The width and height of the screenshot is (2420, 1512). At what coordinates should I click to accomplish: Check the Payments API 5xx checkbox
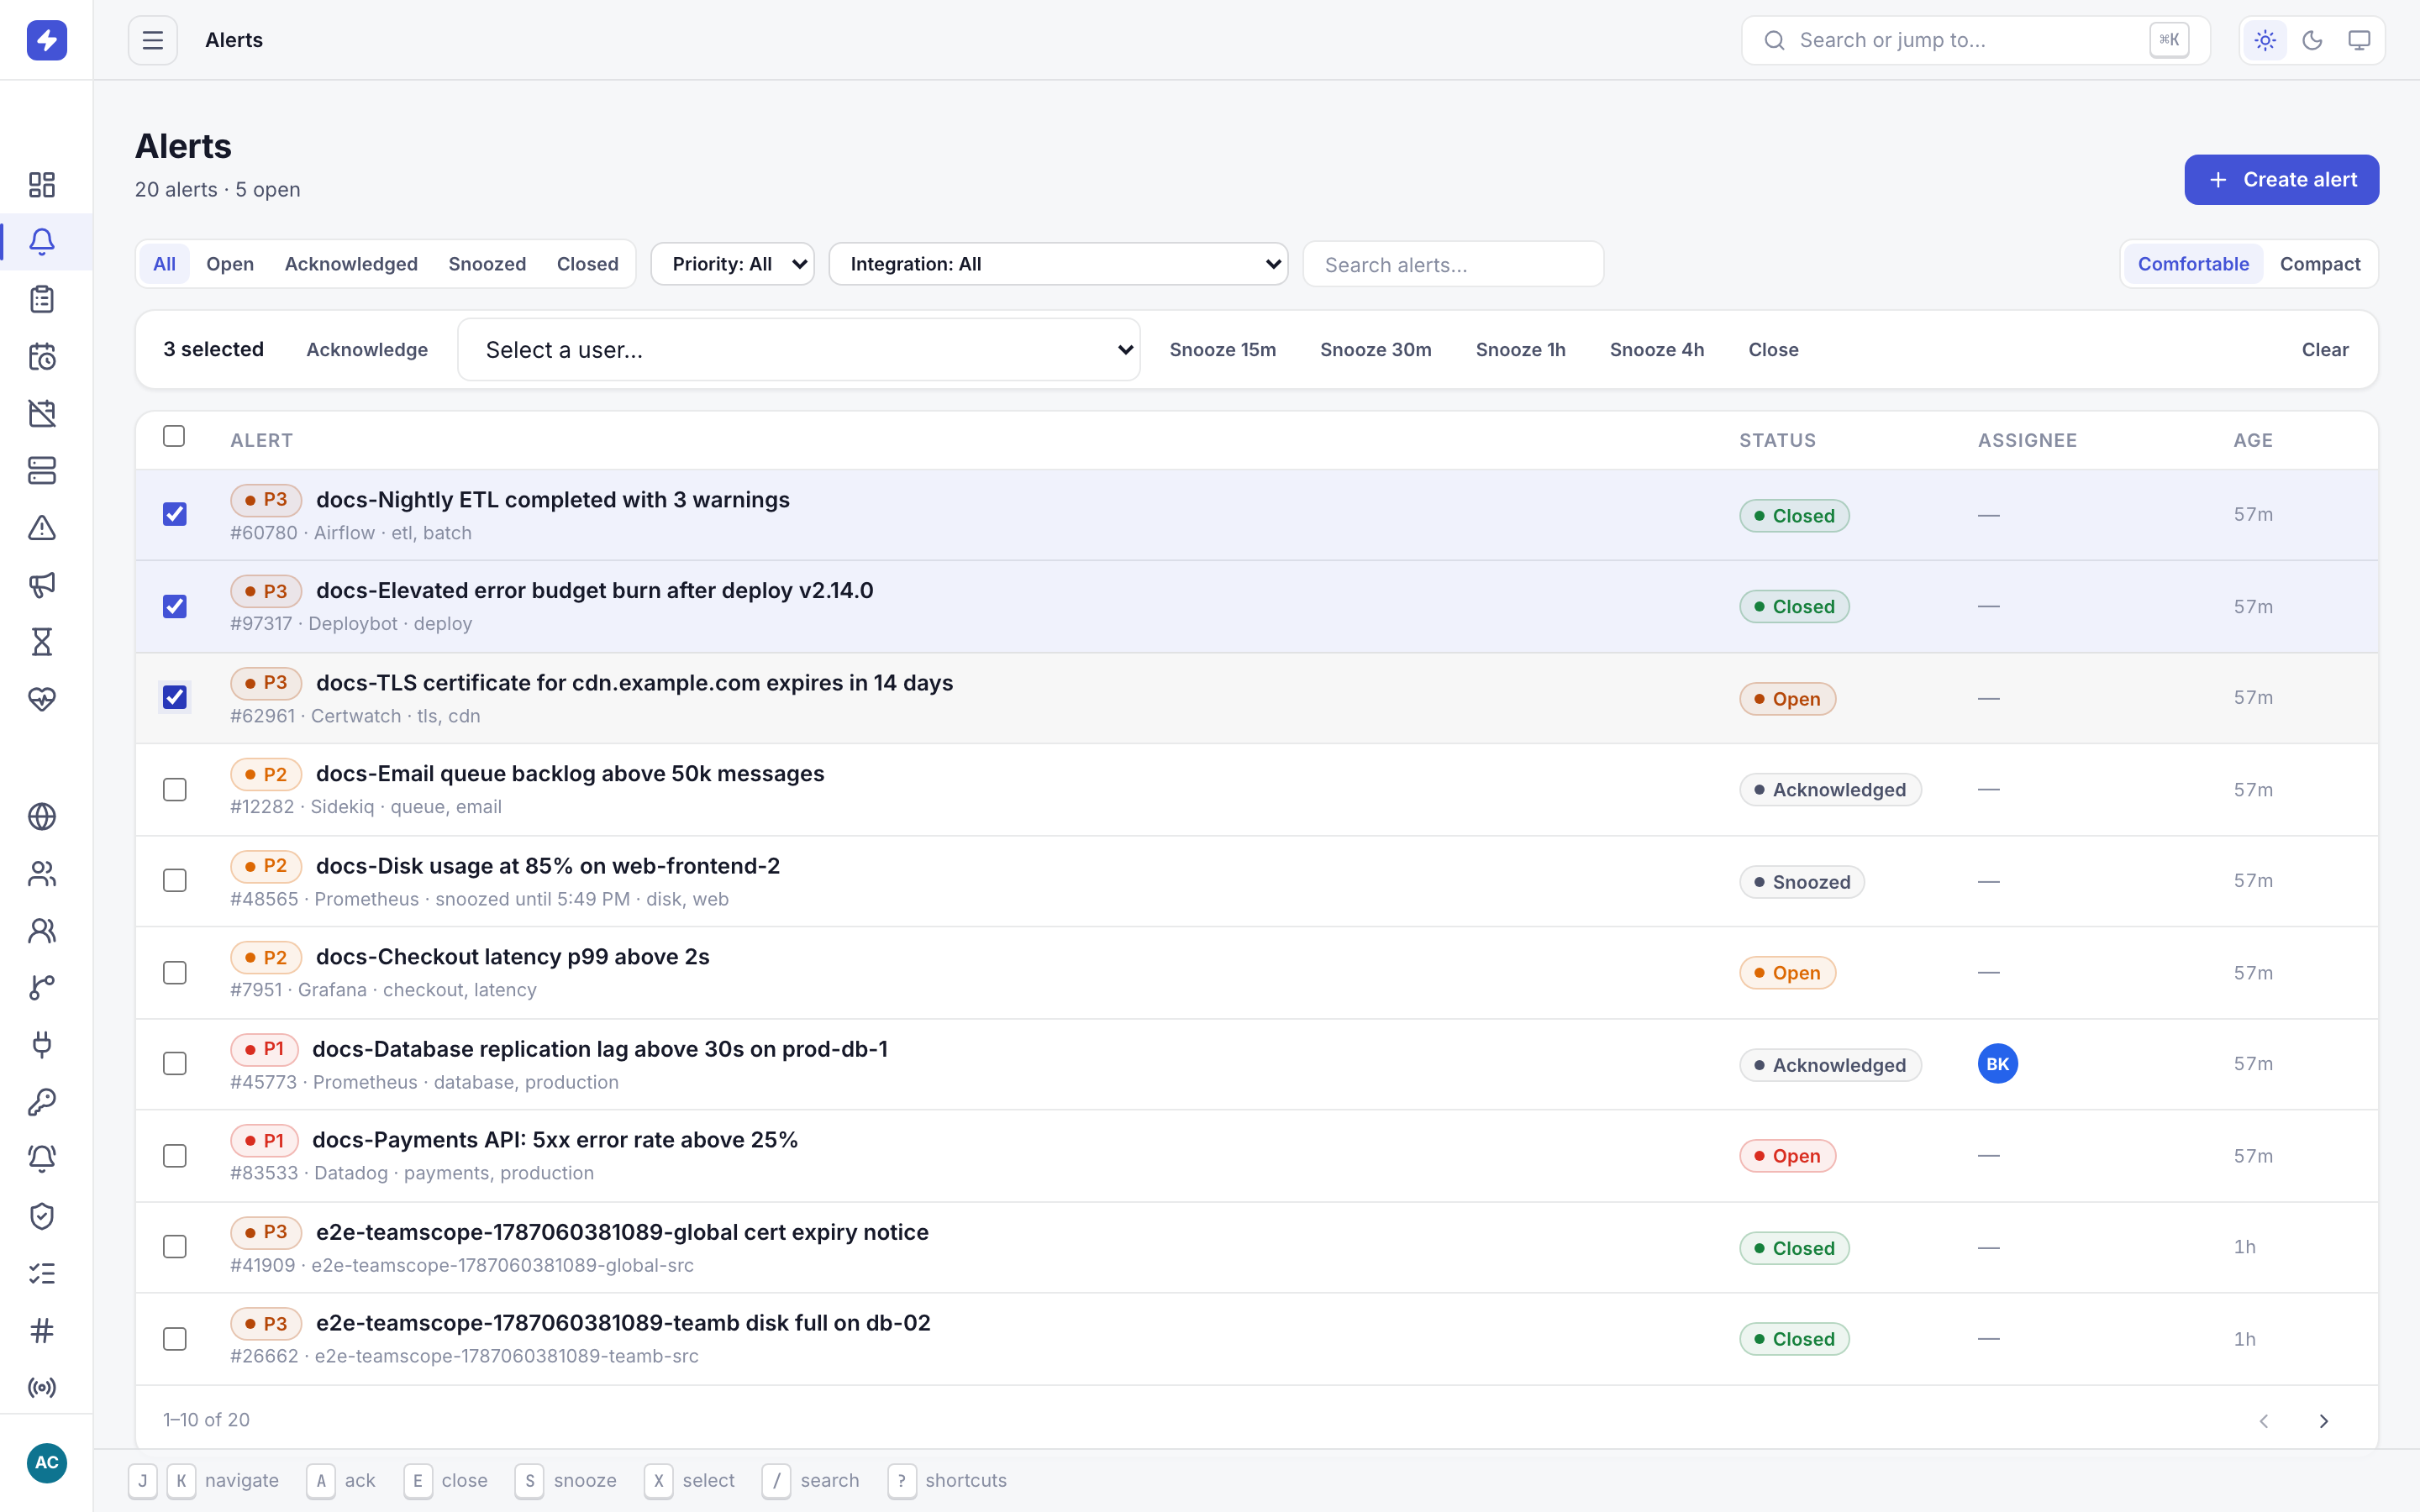pos(175,1155)
